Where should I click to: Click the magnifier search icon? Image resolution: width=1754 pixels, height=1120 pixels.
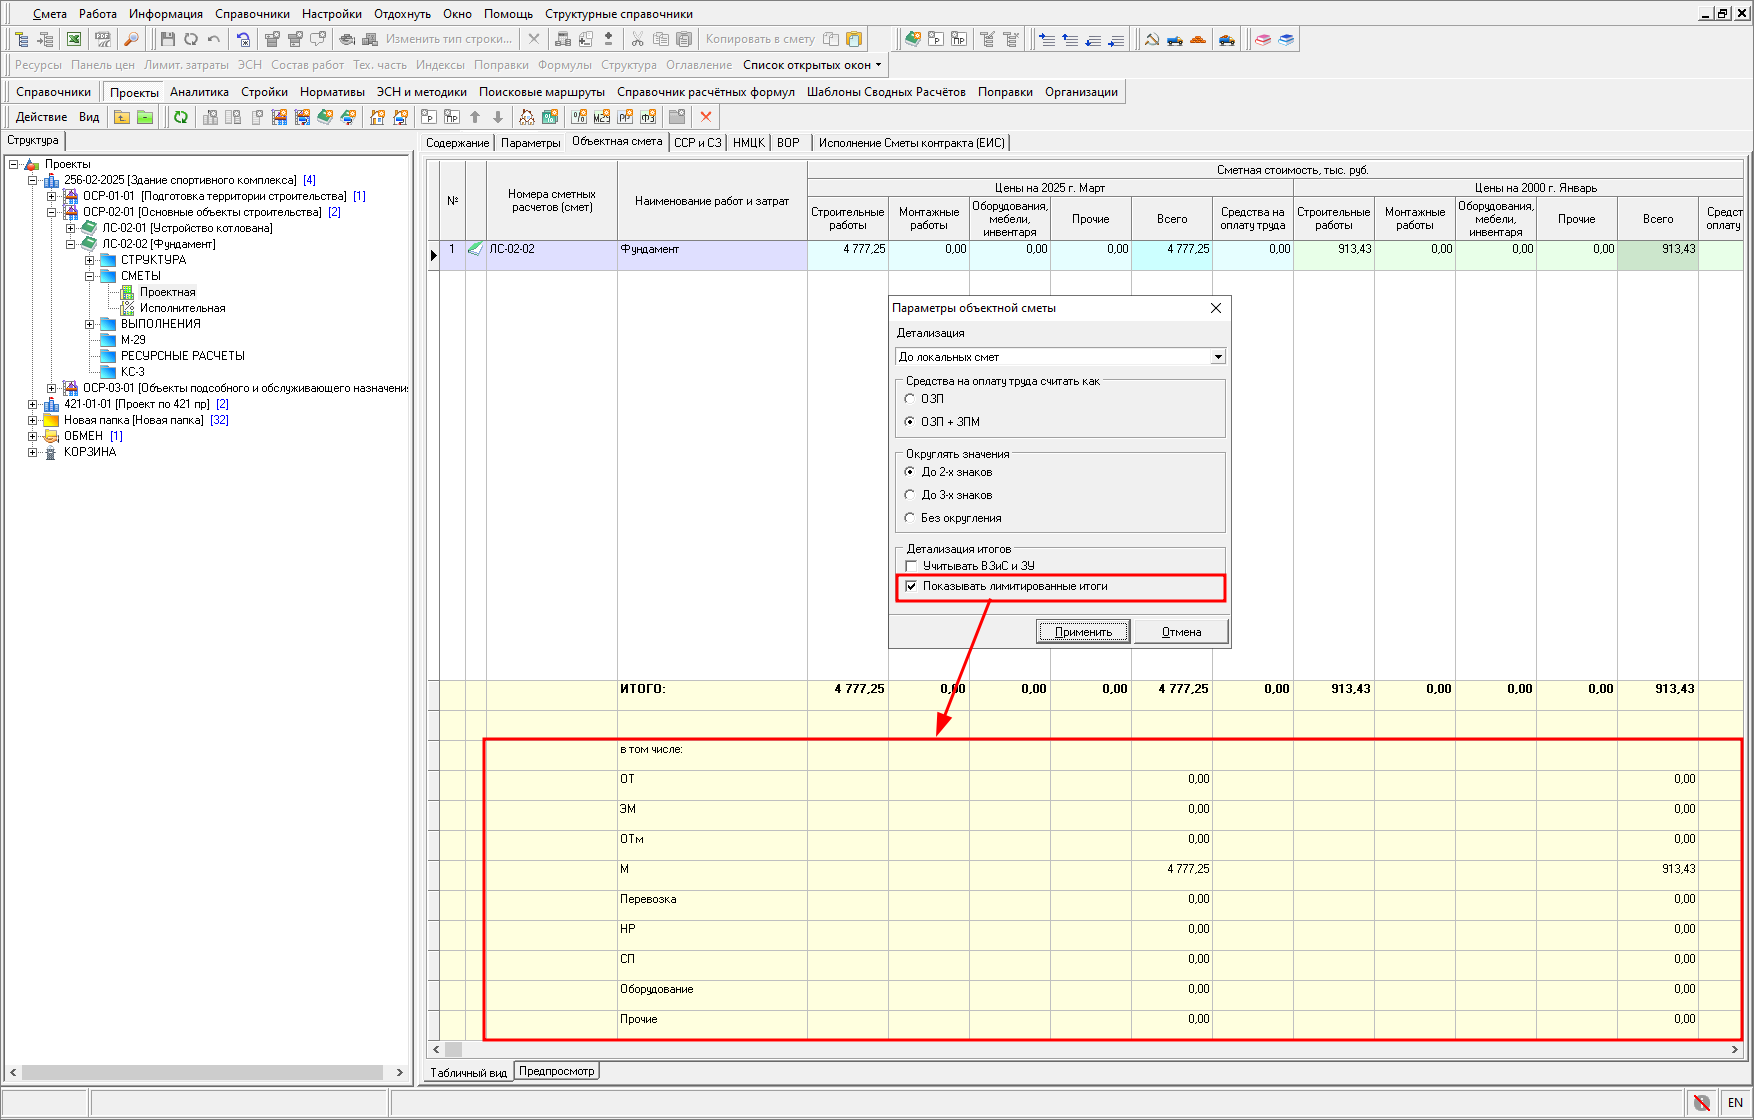[131, 39]
